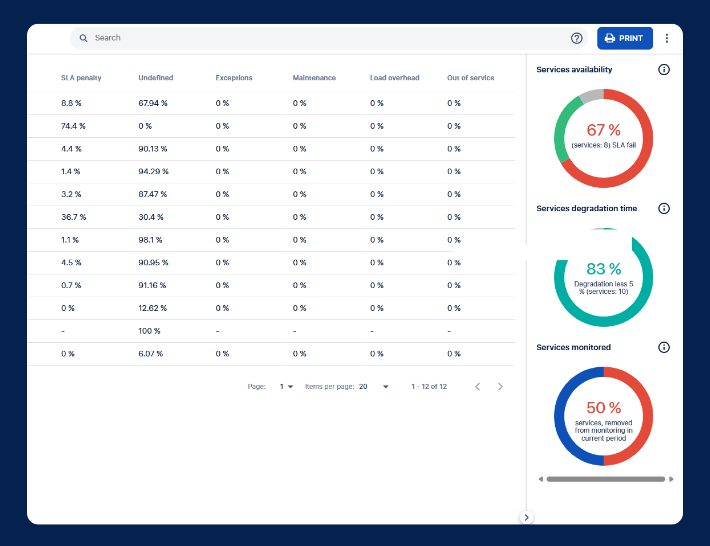
Task: Select the 0.7 % SLA penalty cell
Action: click(x=71, y=285)
